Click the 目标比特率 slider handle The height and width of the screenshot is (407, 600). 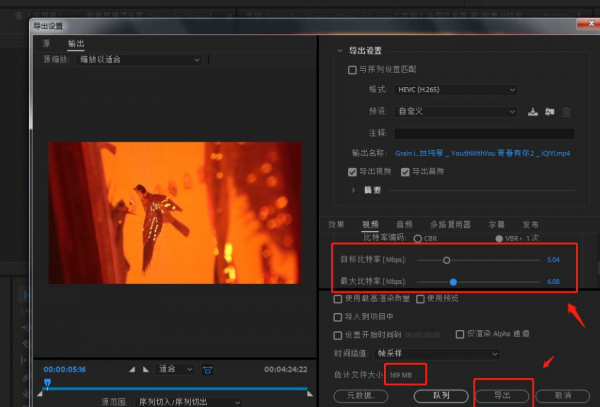[x=446, y=260]
